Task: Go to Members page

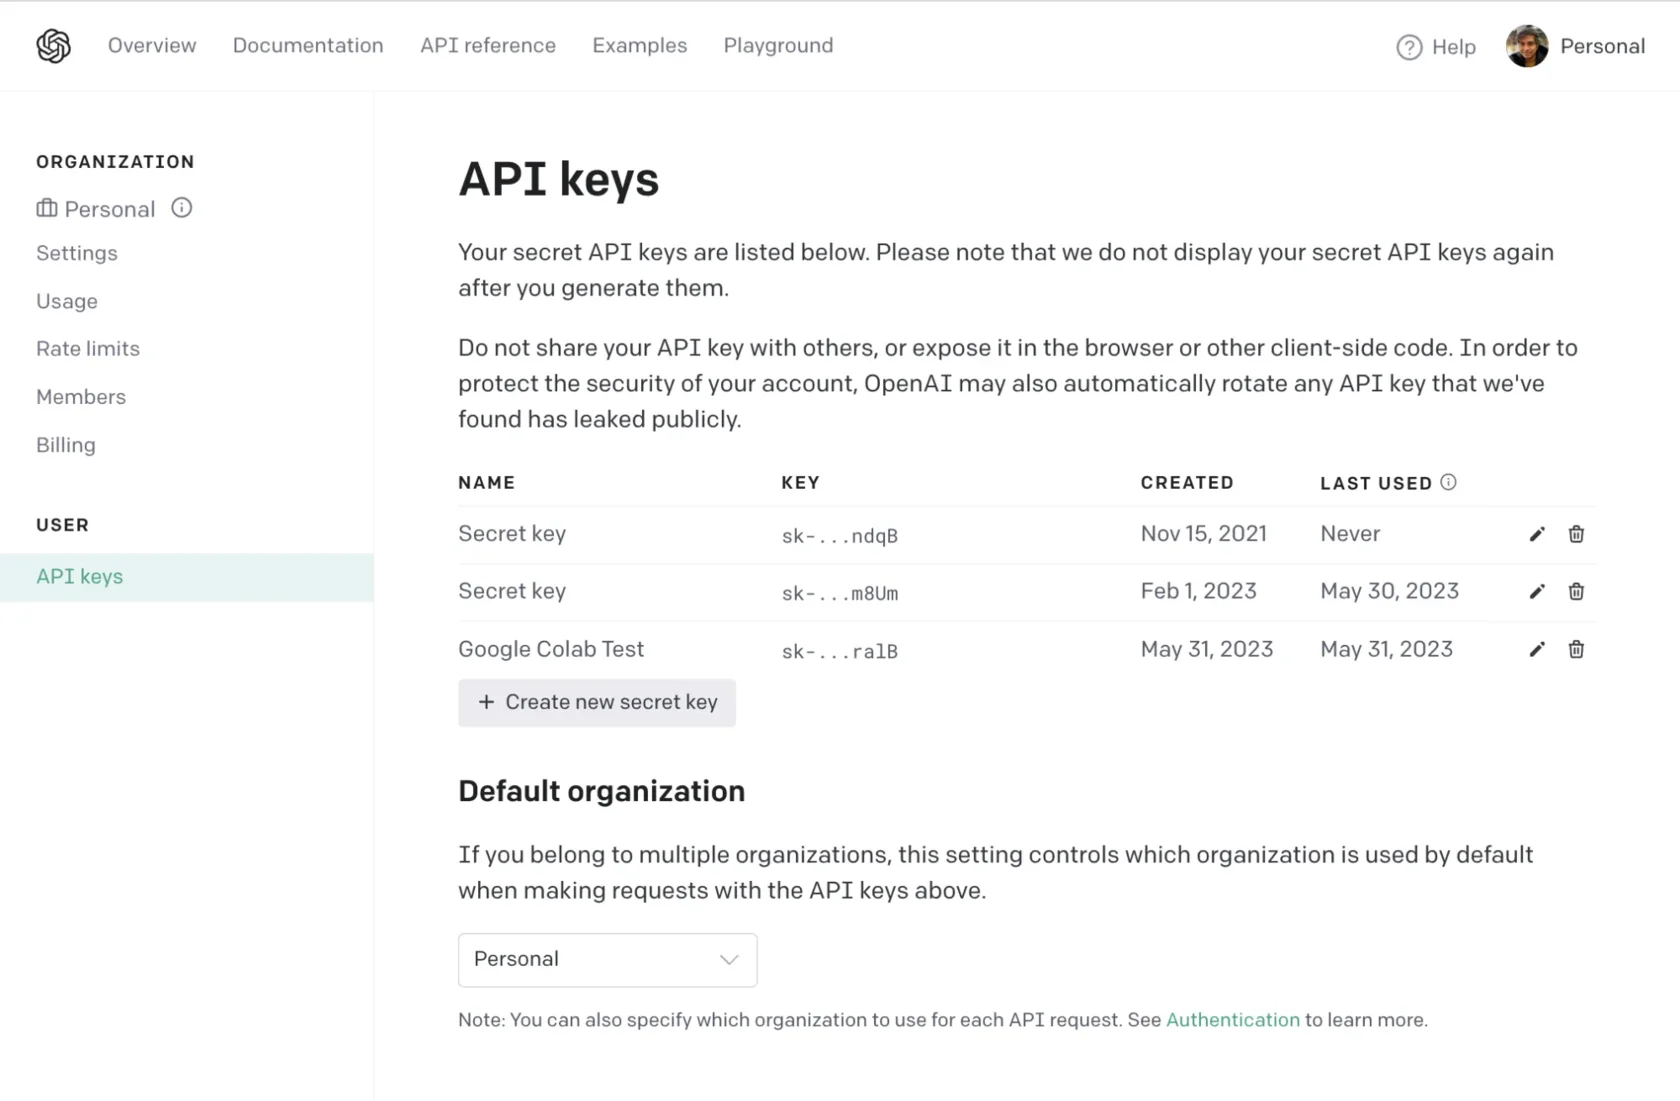Action: (81, 397)
